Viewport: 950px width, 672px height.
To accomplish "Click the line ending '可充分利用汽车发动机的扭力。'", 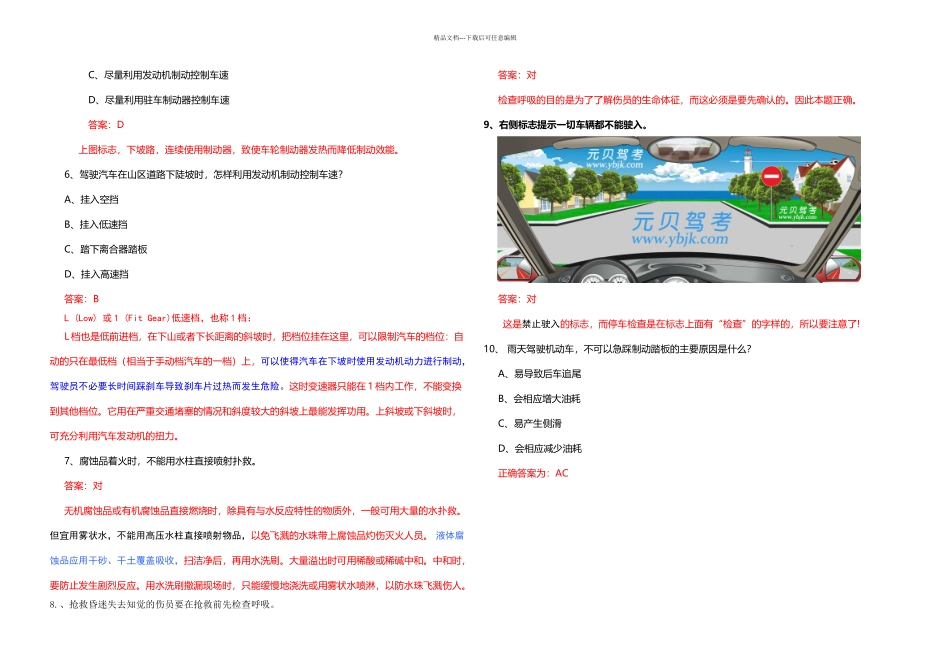I will coord(114,436).
